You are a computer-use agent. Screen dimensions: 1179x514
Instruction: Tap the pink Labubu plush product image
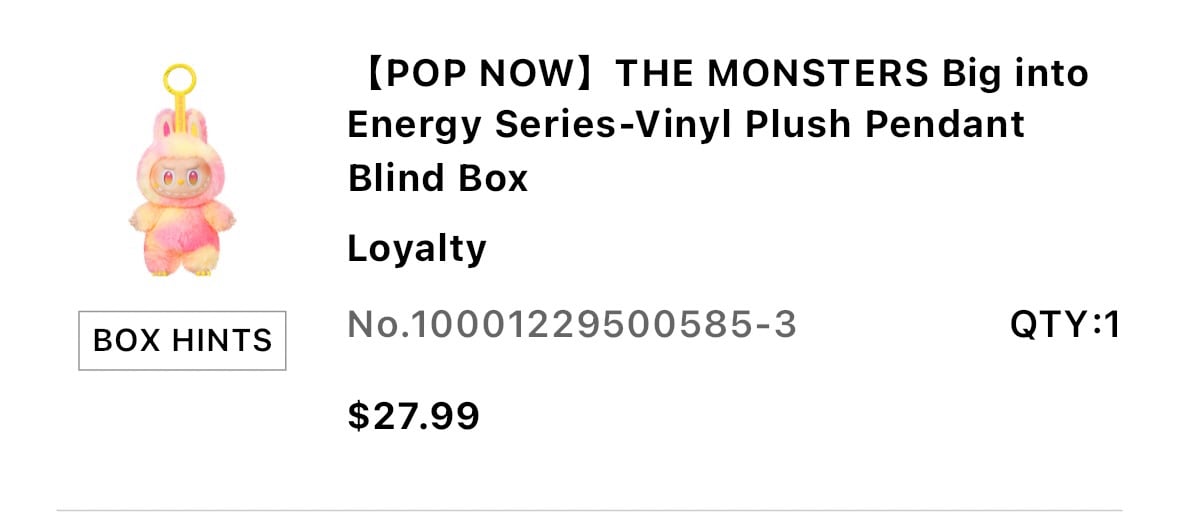coord(181,171)
